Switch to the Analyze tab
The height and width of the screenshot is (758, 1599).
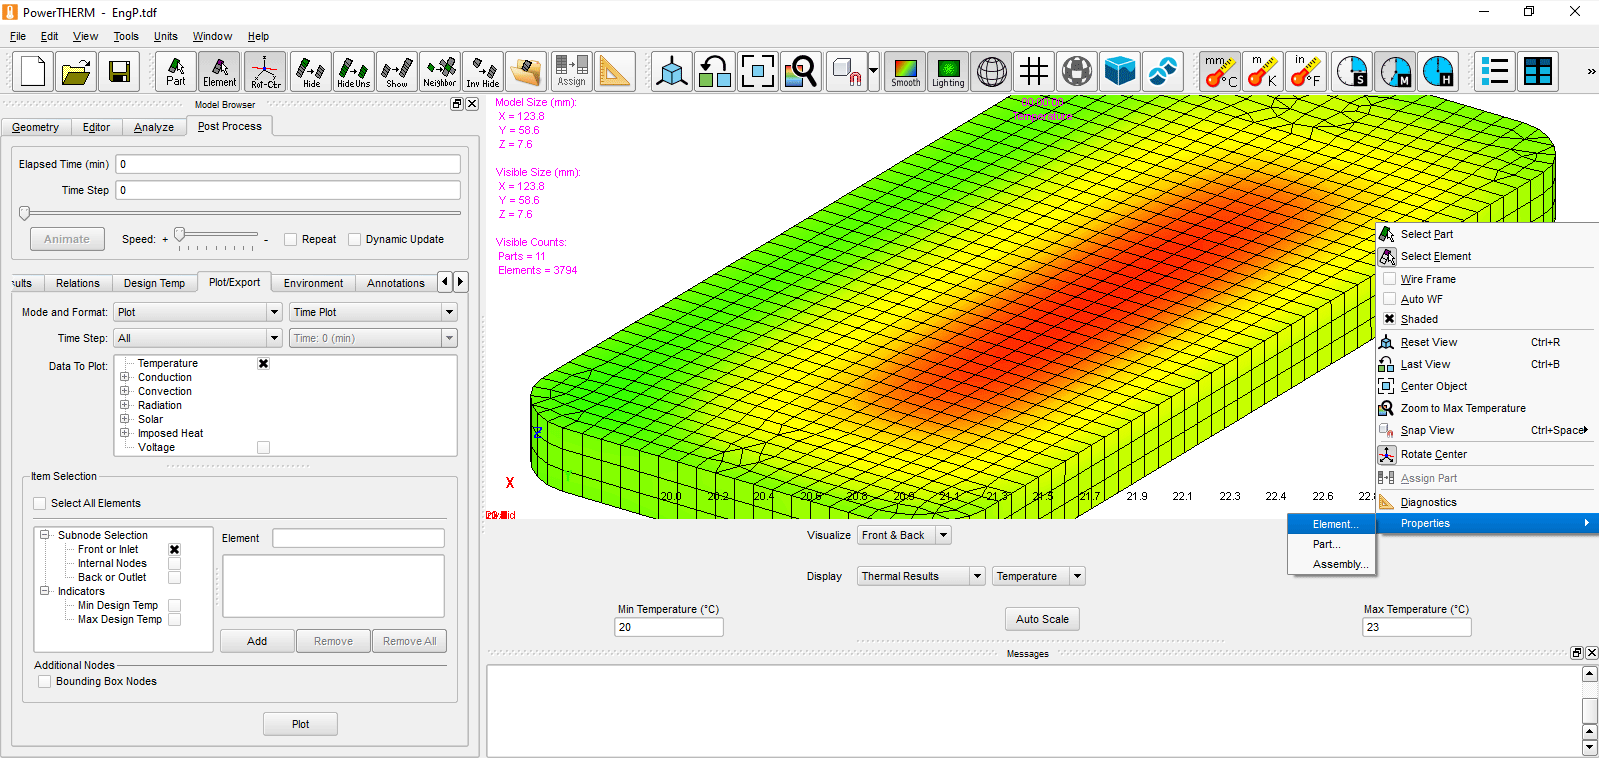[x=154, y=127]
